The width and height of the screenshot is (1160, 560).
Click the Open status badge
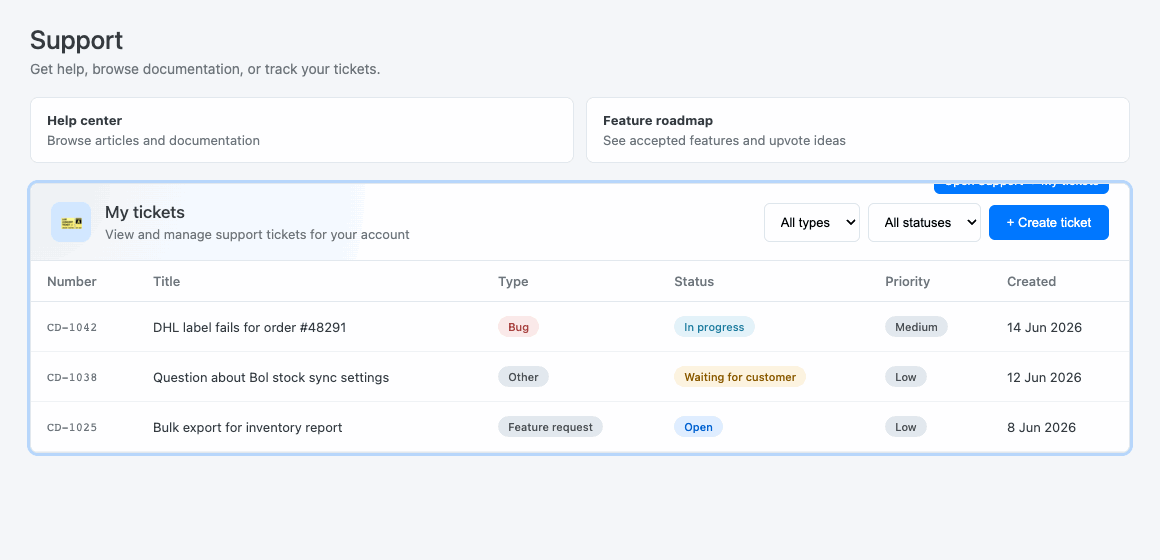(698, 427)
